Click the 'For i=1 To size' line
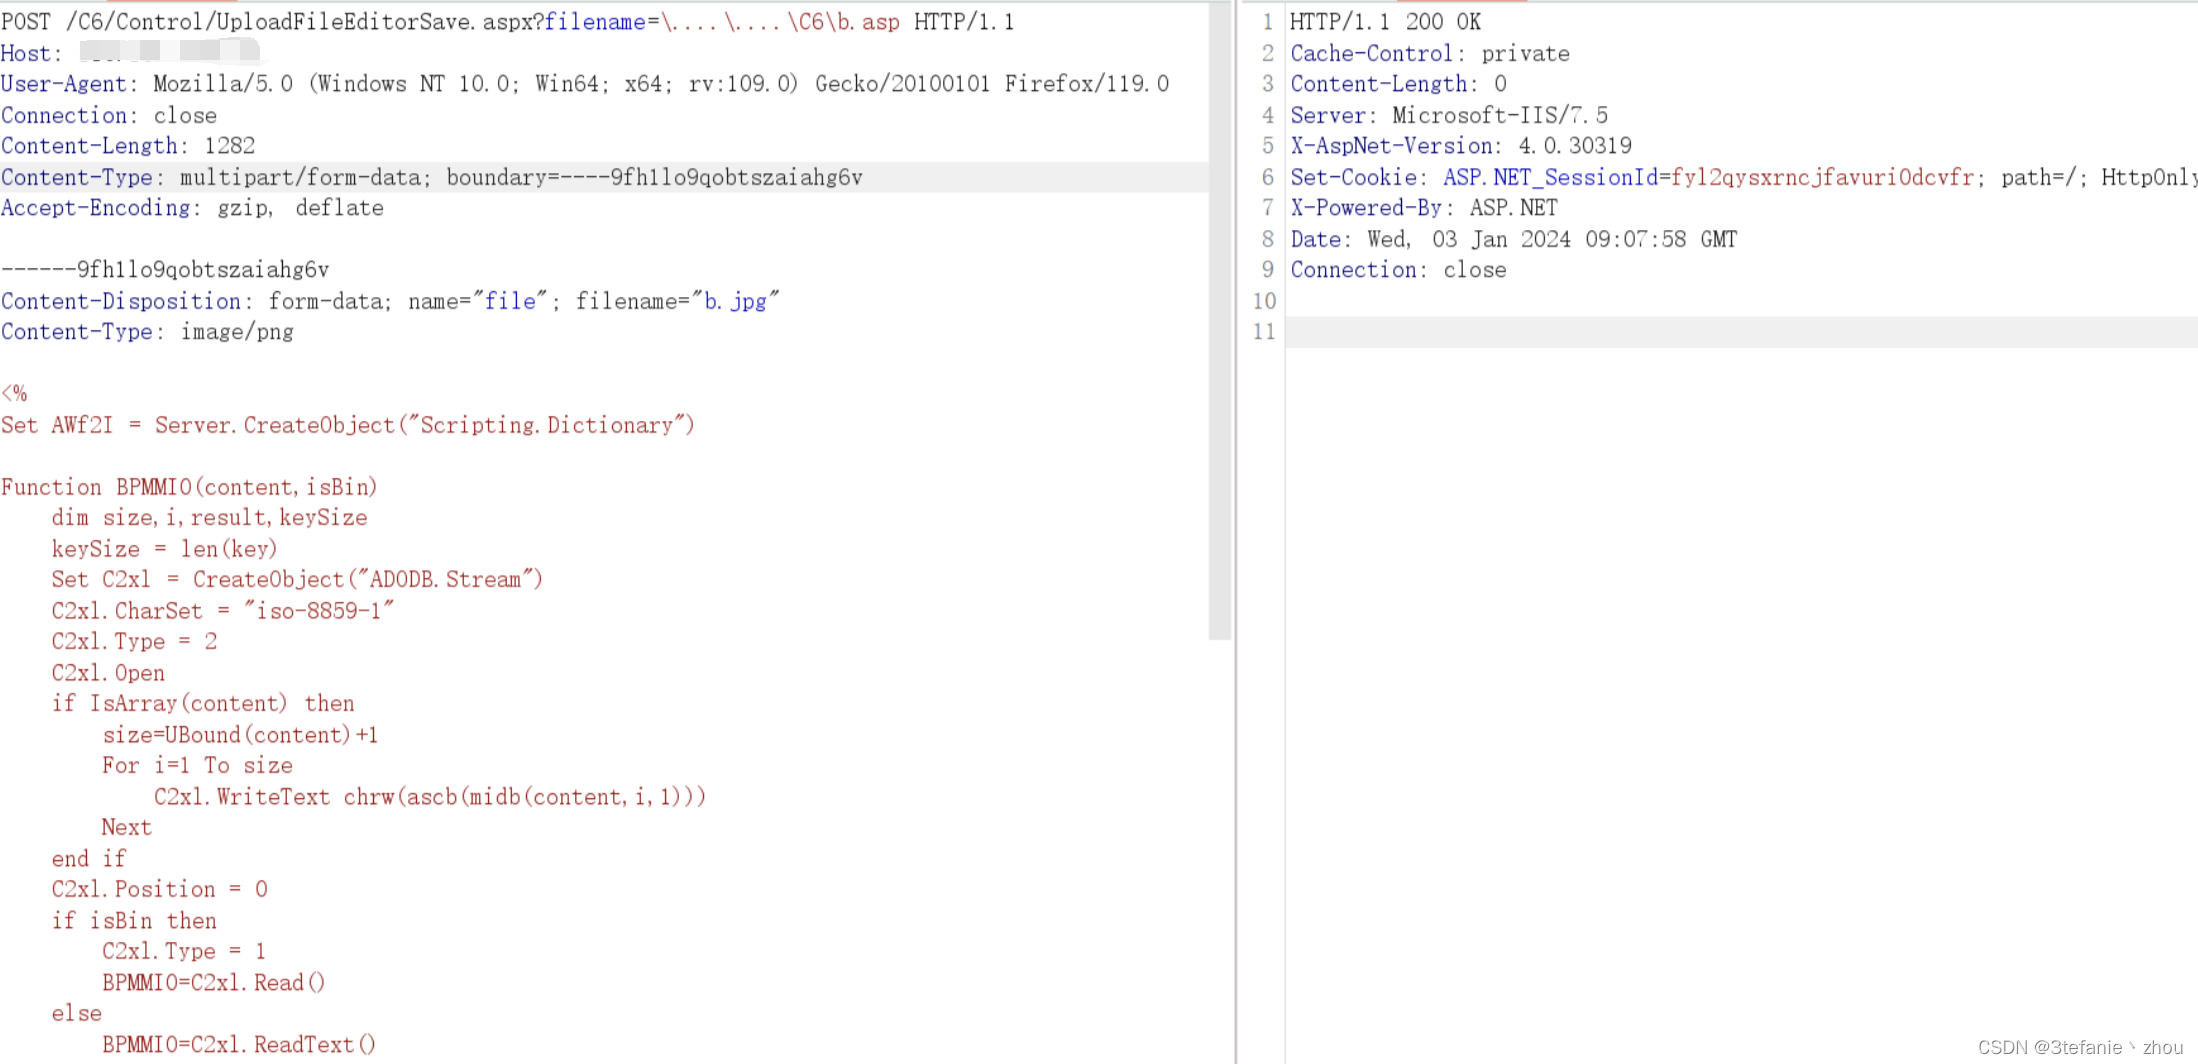 pyautogui.click(x=198, y=766)
